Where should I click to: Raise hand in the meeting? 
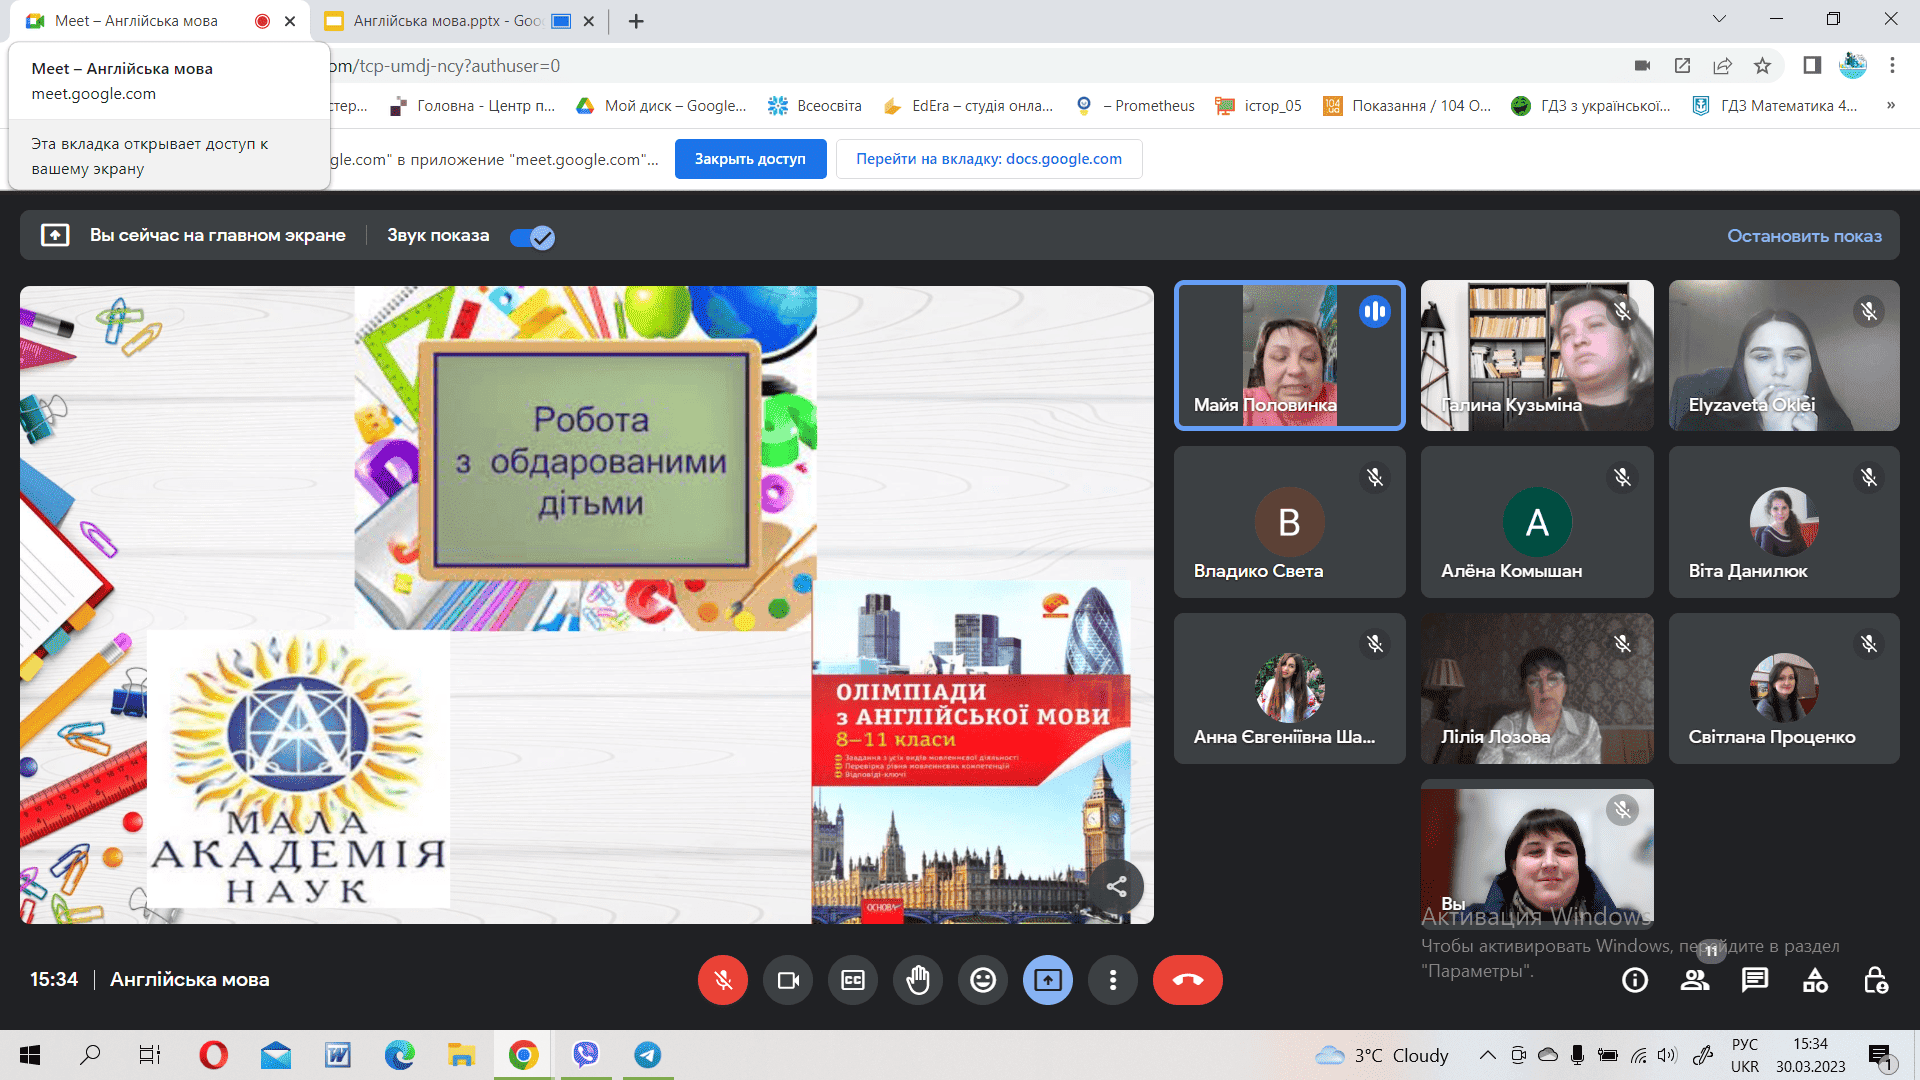(918, 980)
